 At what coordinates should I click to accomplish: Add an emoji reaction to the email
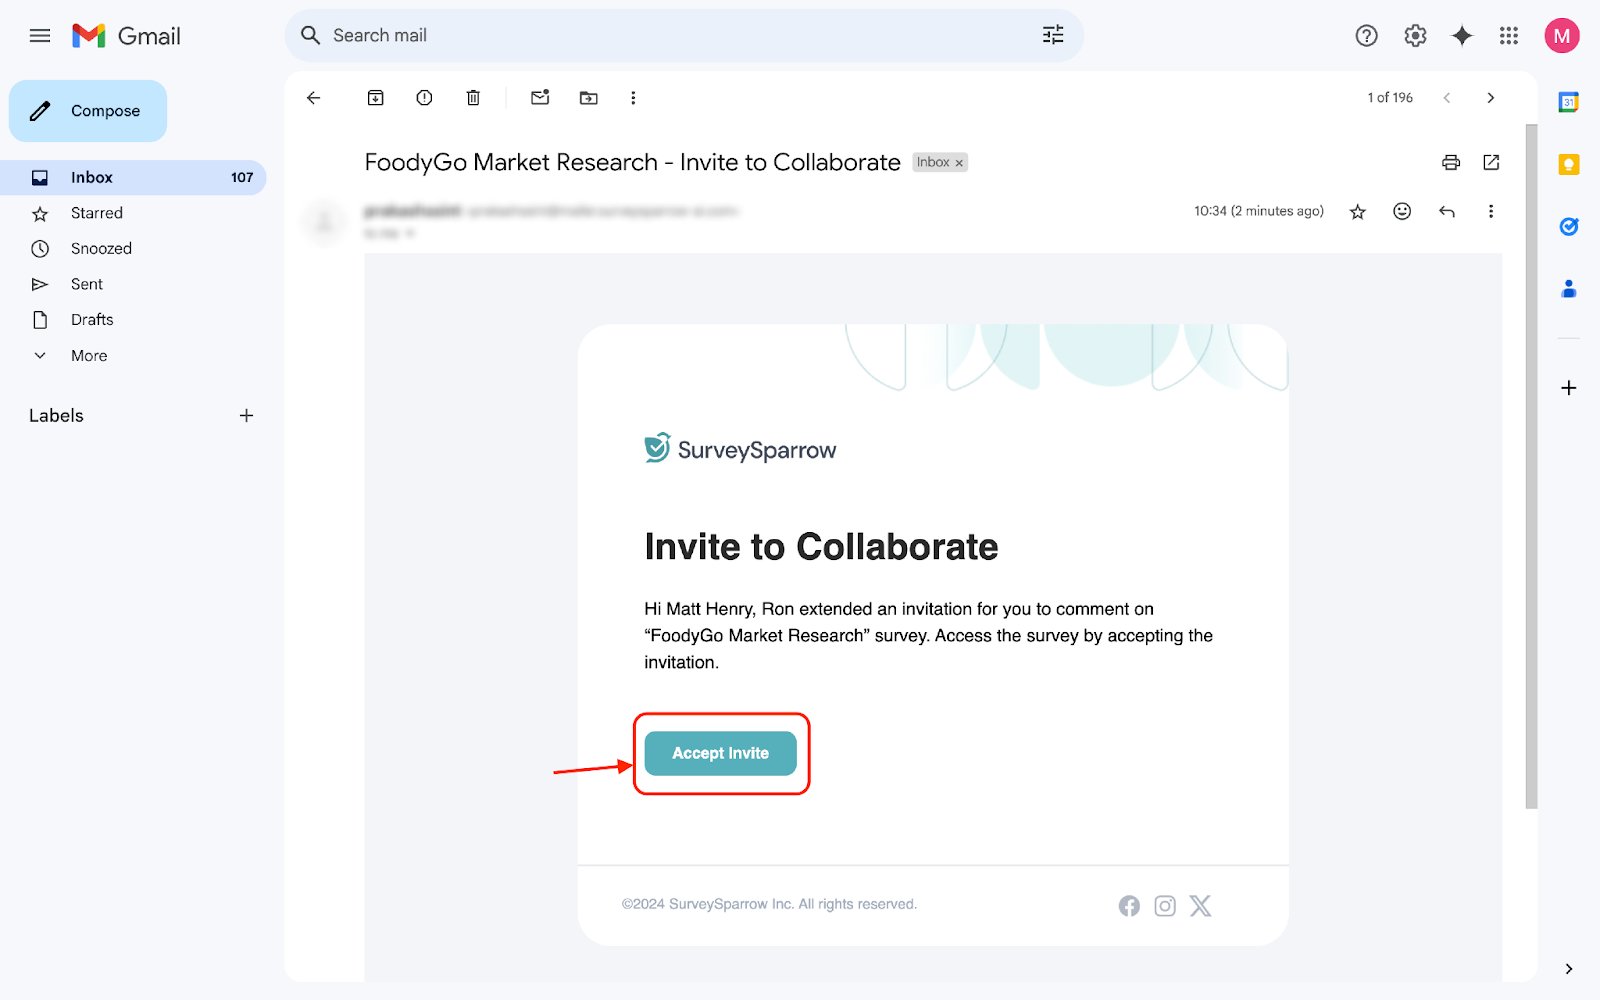[1402, 211]
